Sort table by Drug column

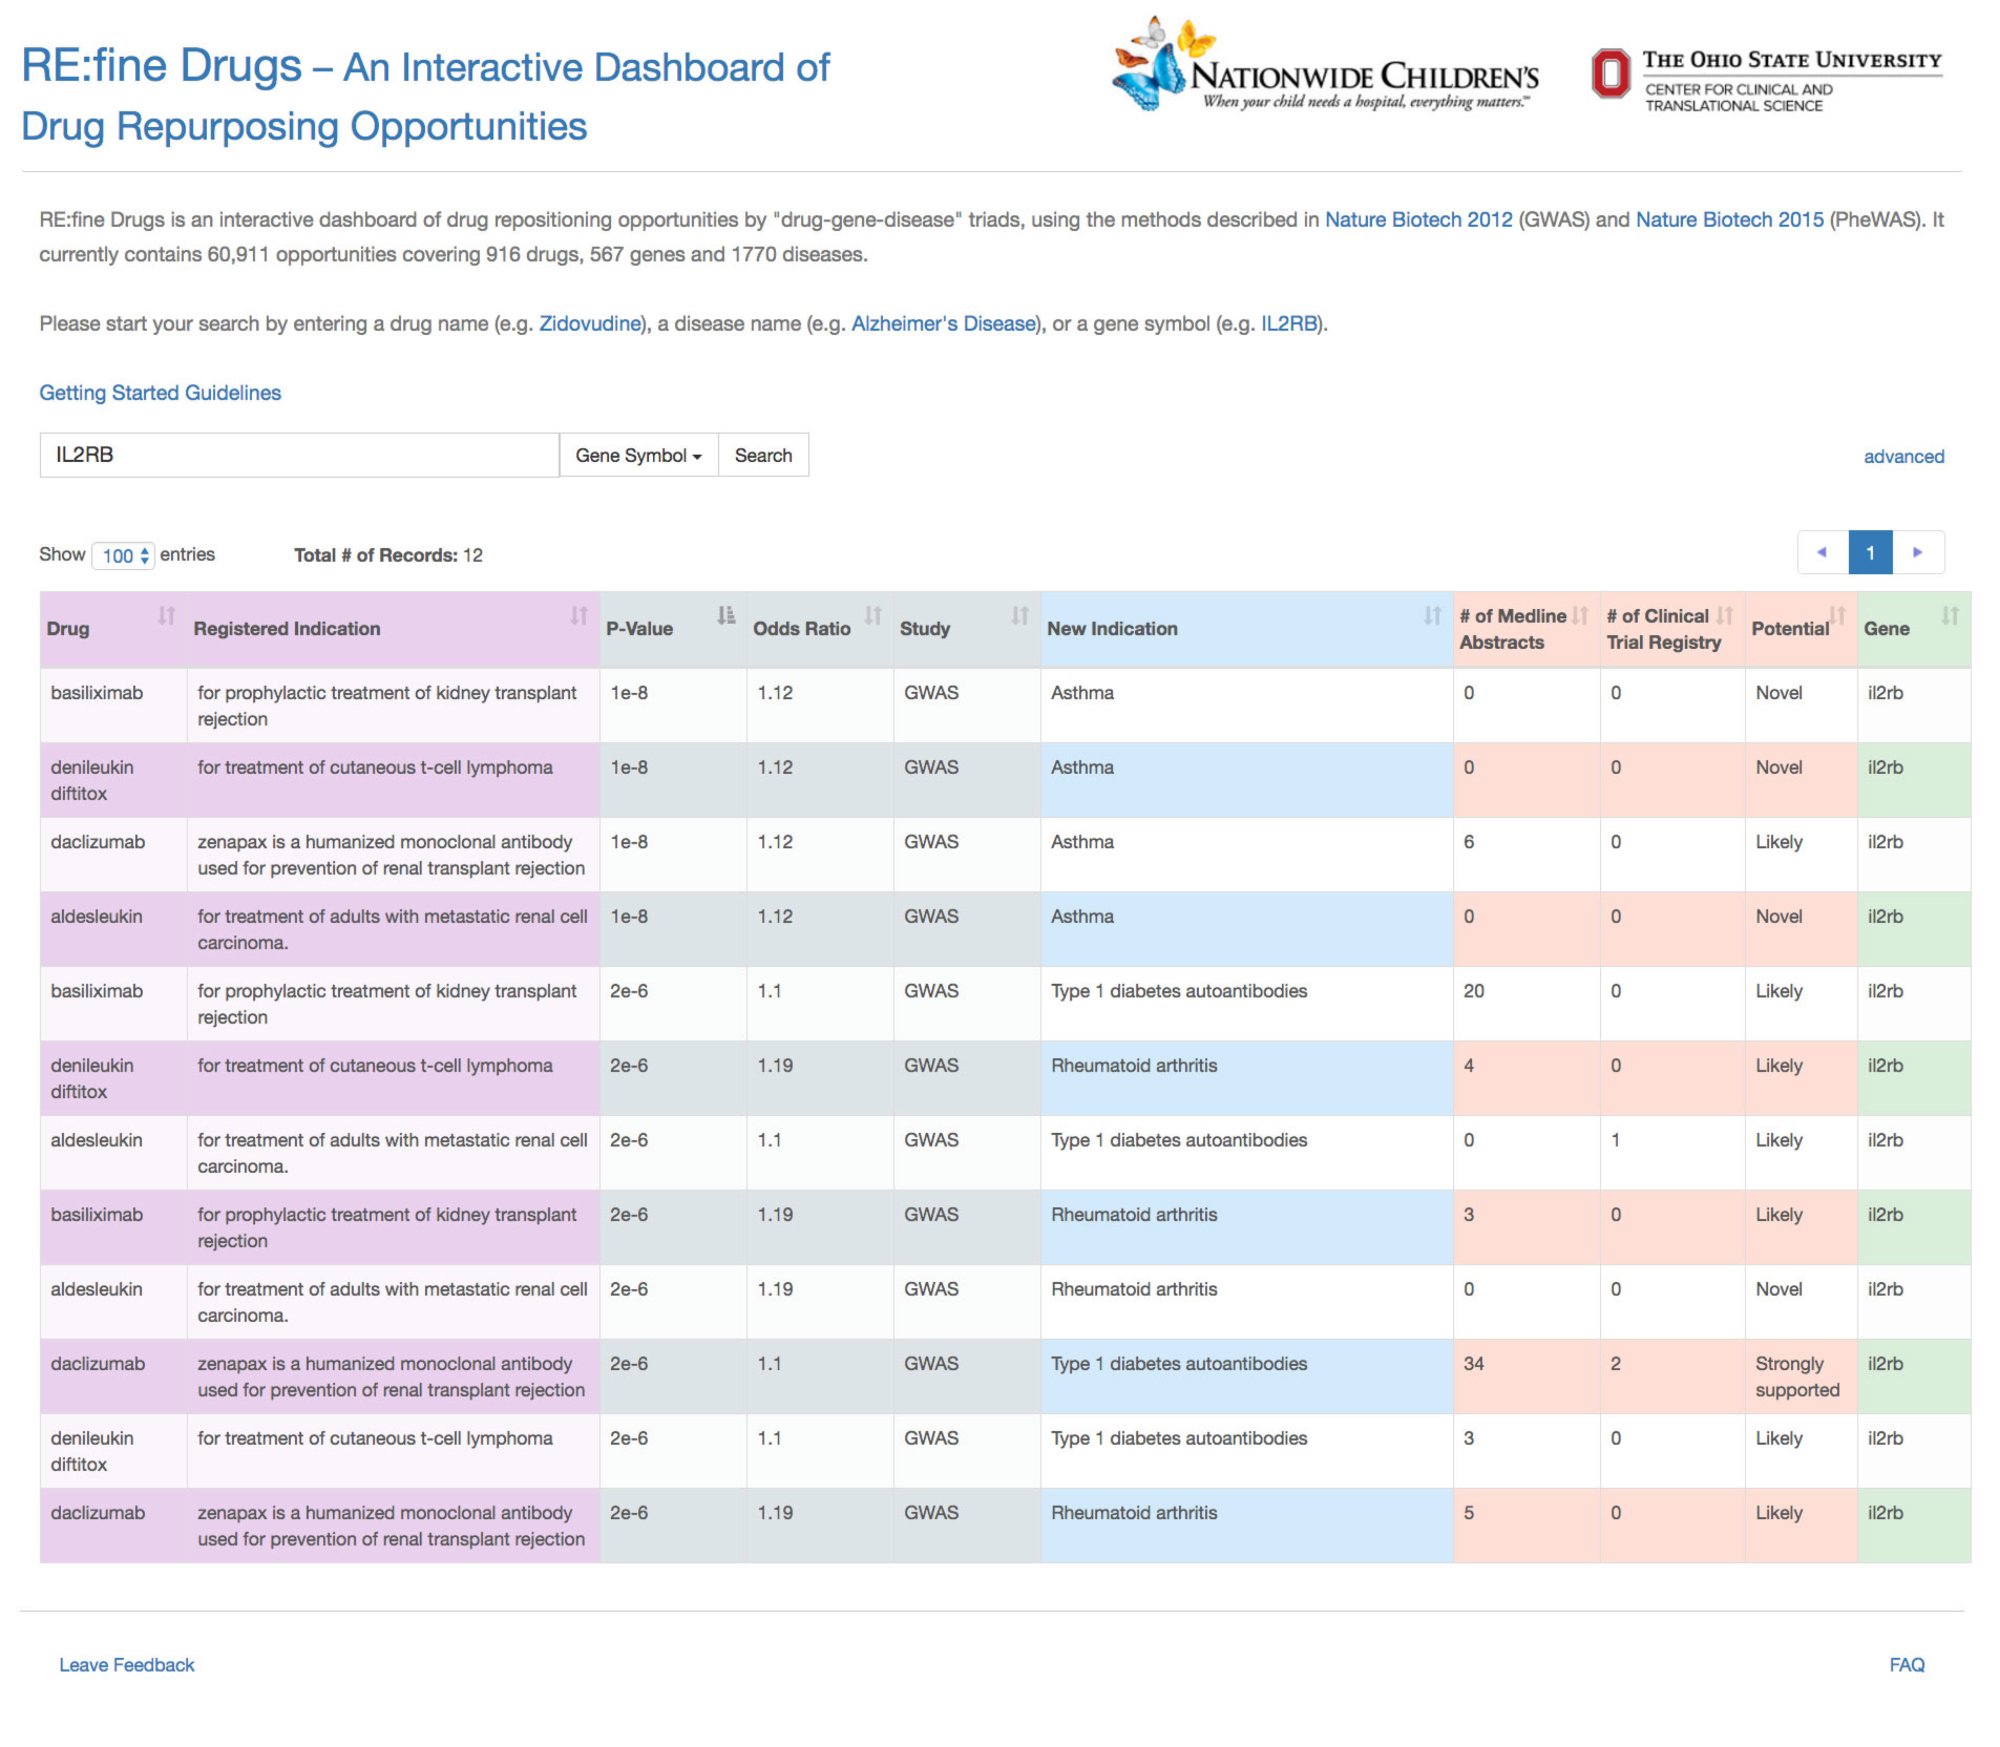(x=166, y=616)
